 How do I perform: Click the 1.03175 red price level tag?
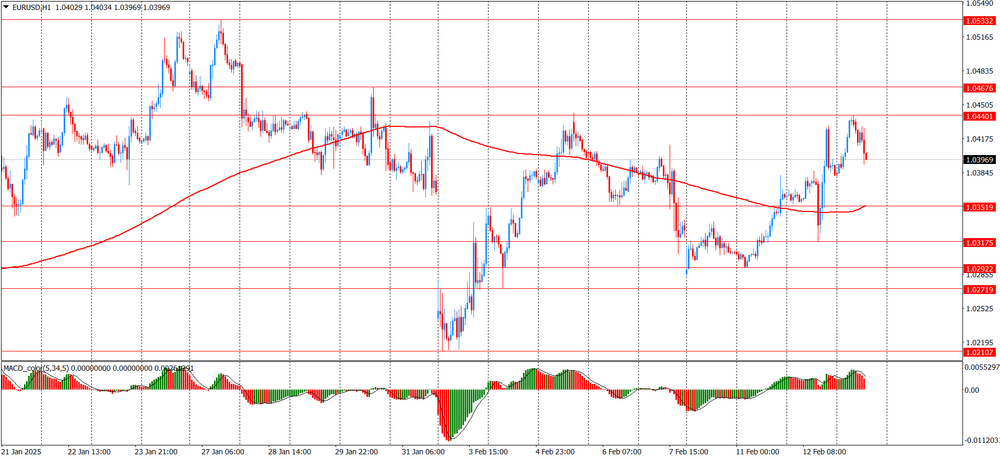click(x=979, y=242)
